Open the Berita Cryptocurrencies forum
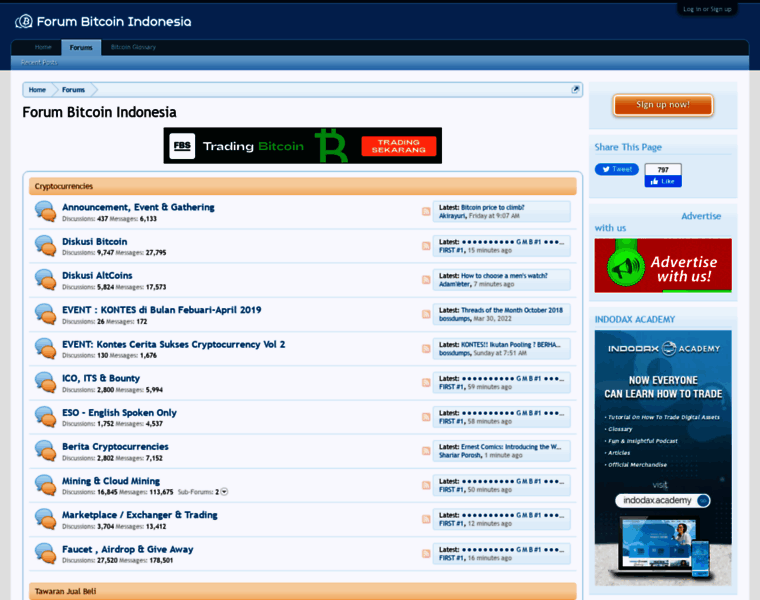This screenshot has height=600, width=760. [x=115, y=446]
